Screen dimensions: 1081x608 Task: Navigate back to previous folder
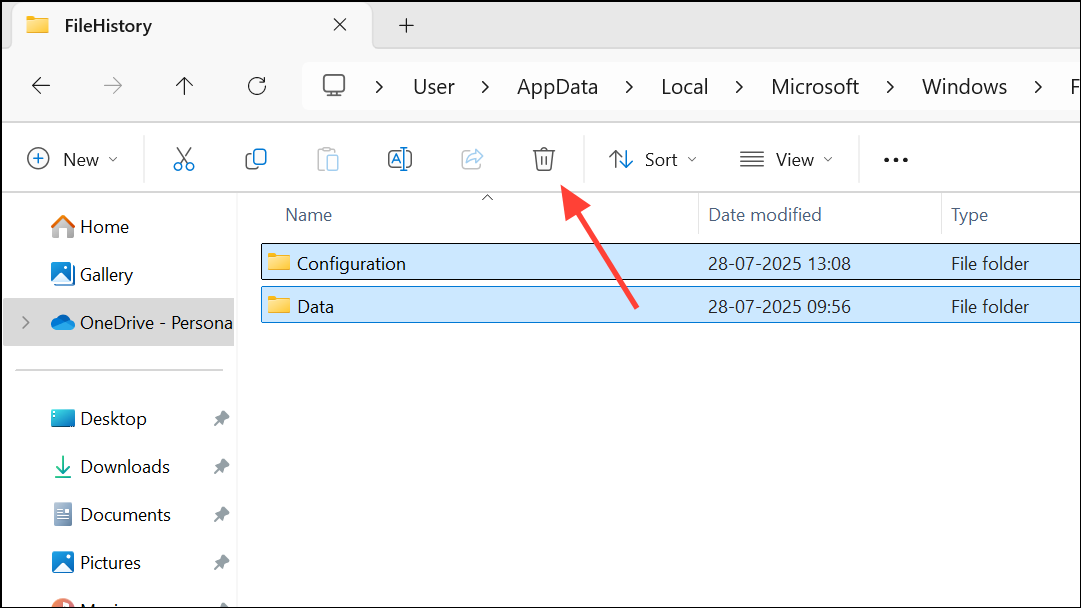(41, 86)
